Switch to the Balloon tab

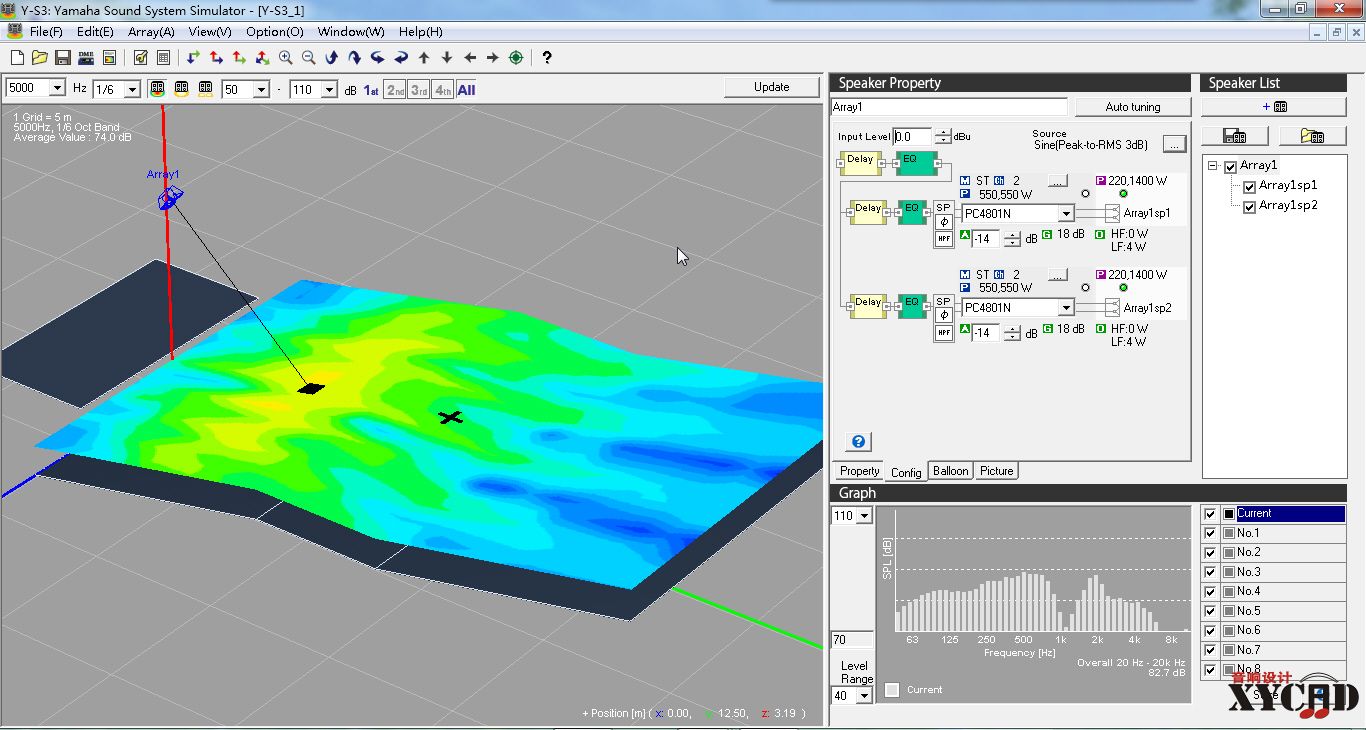tap(951, 471)
